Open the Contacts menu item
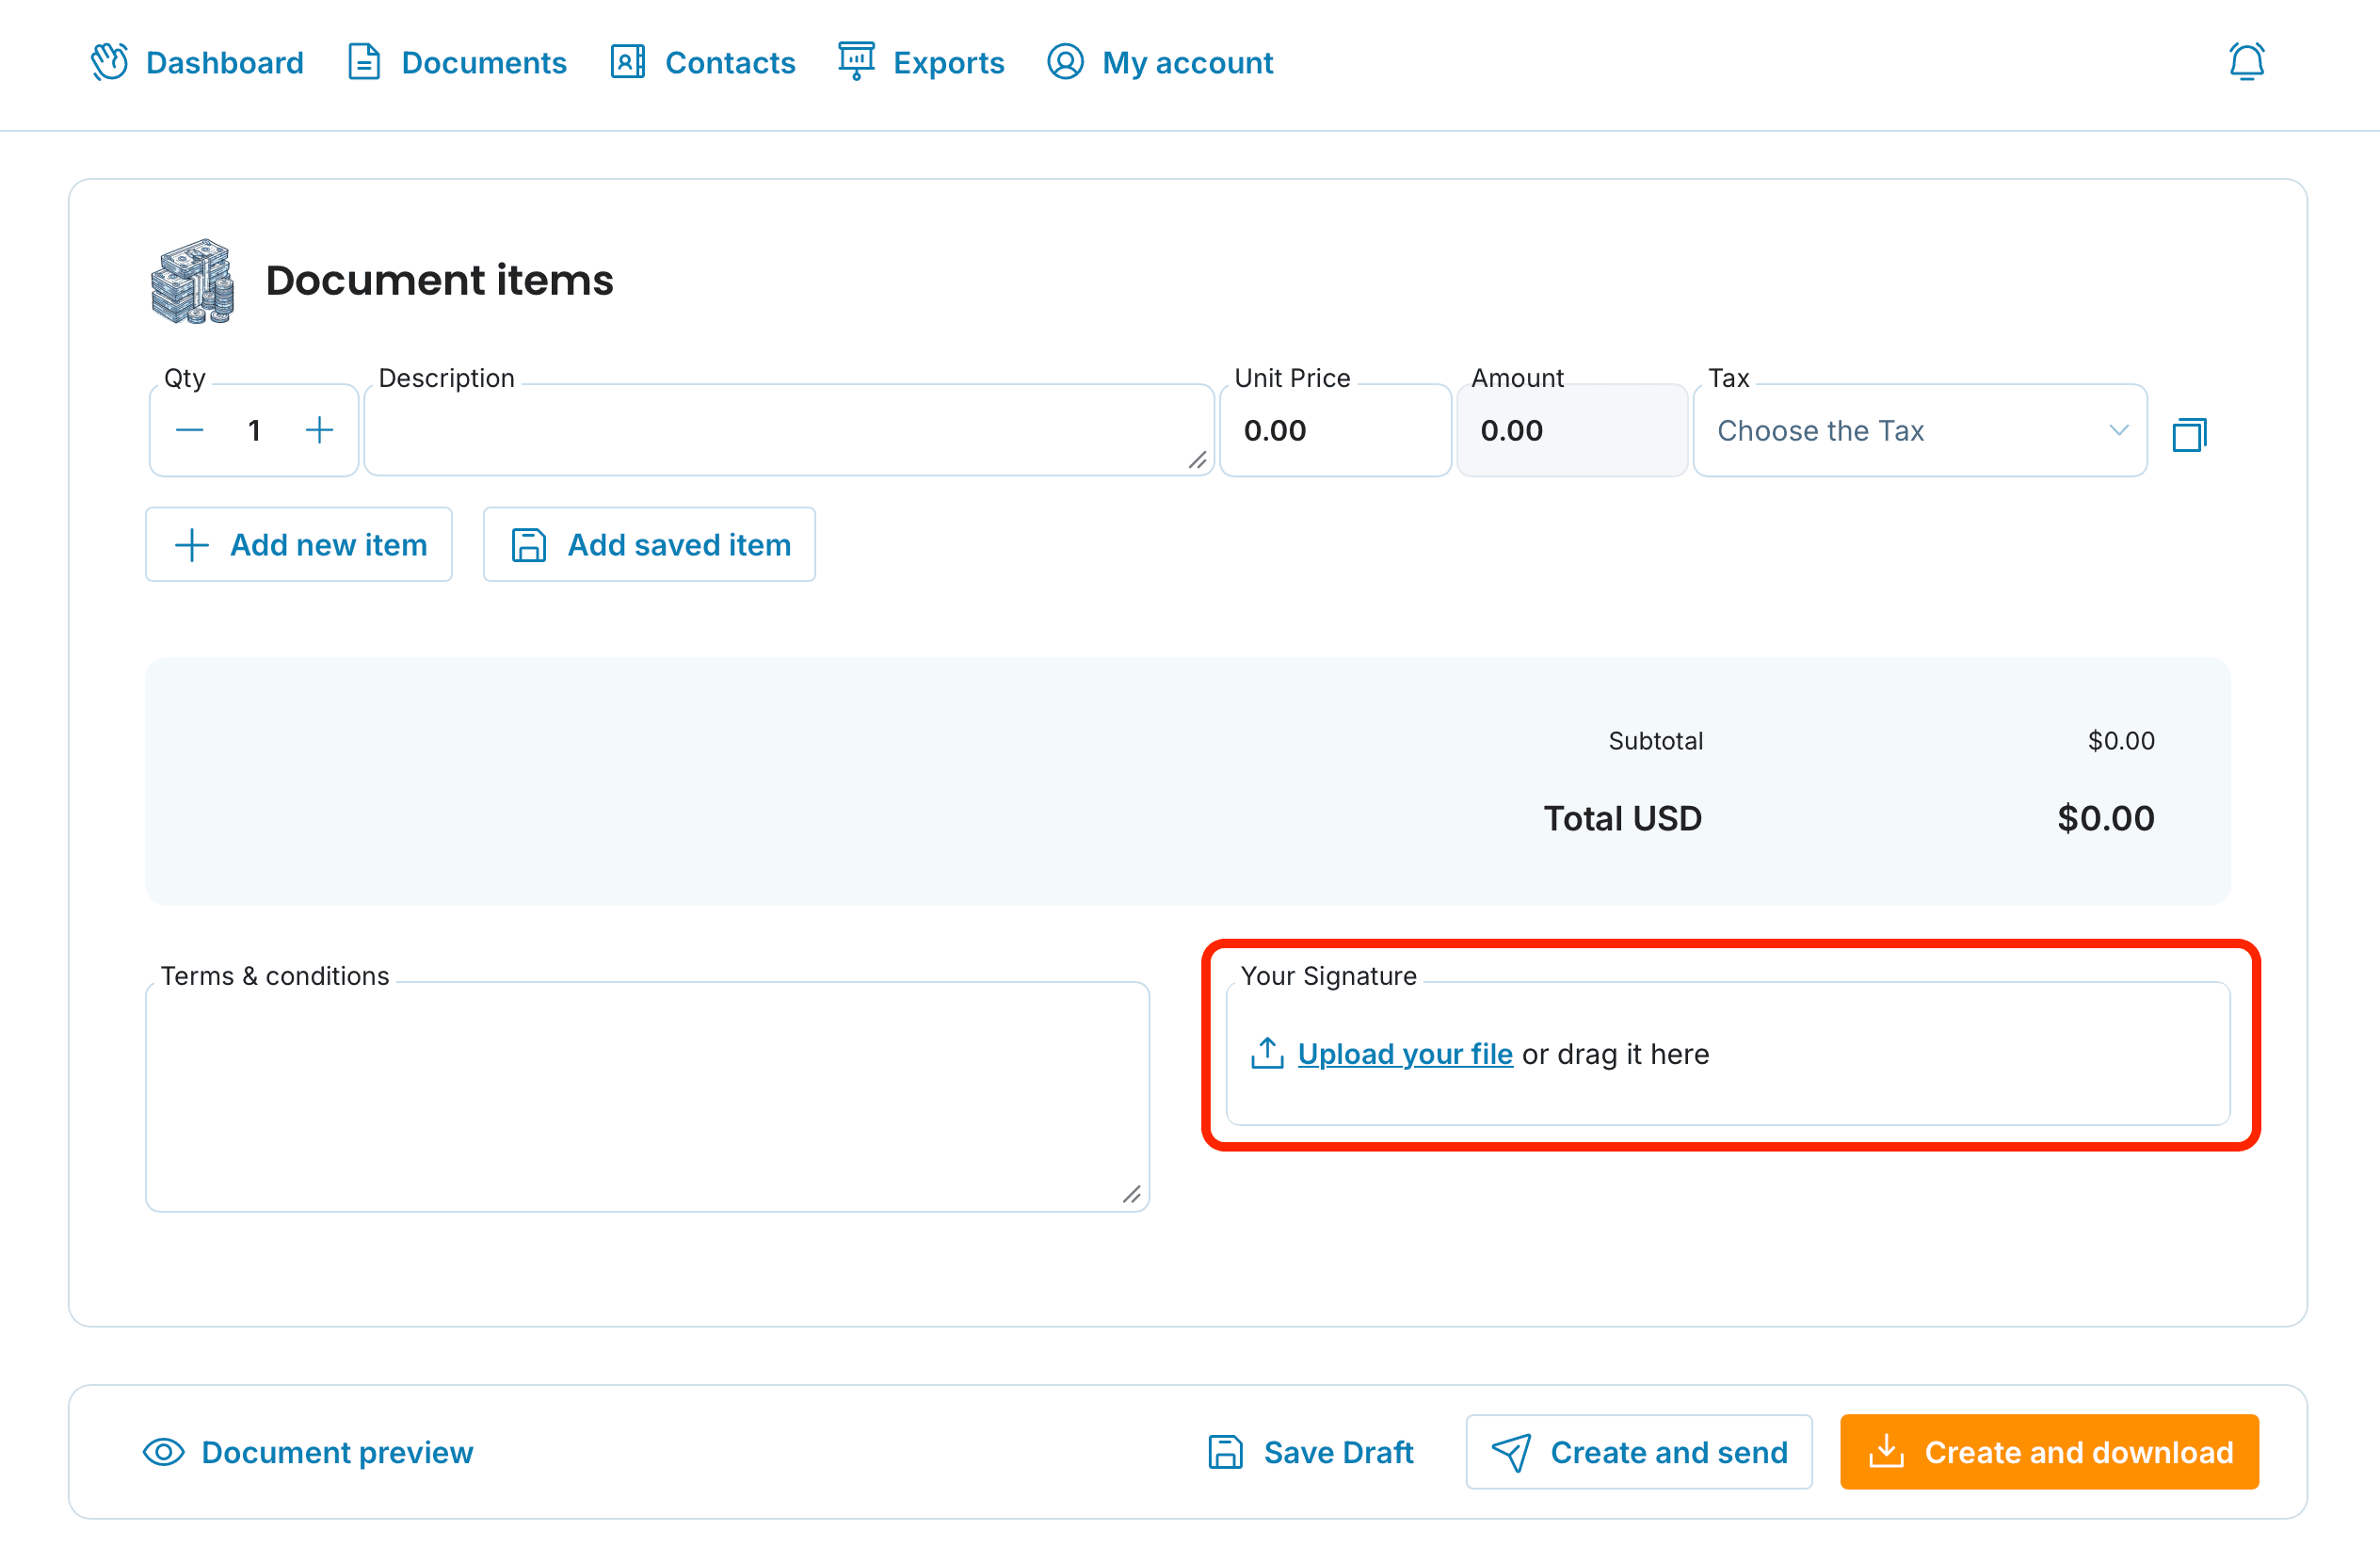The height and width of the screenshot is (1563, 2380). pyautogui.click(x=703, y=62)
